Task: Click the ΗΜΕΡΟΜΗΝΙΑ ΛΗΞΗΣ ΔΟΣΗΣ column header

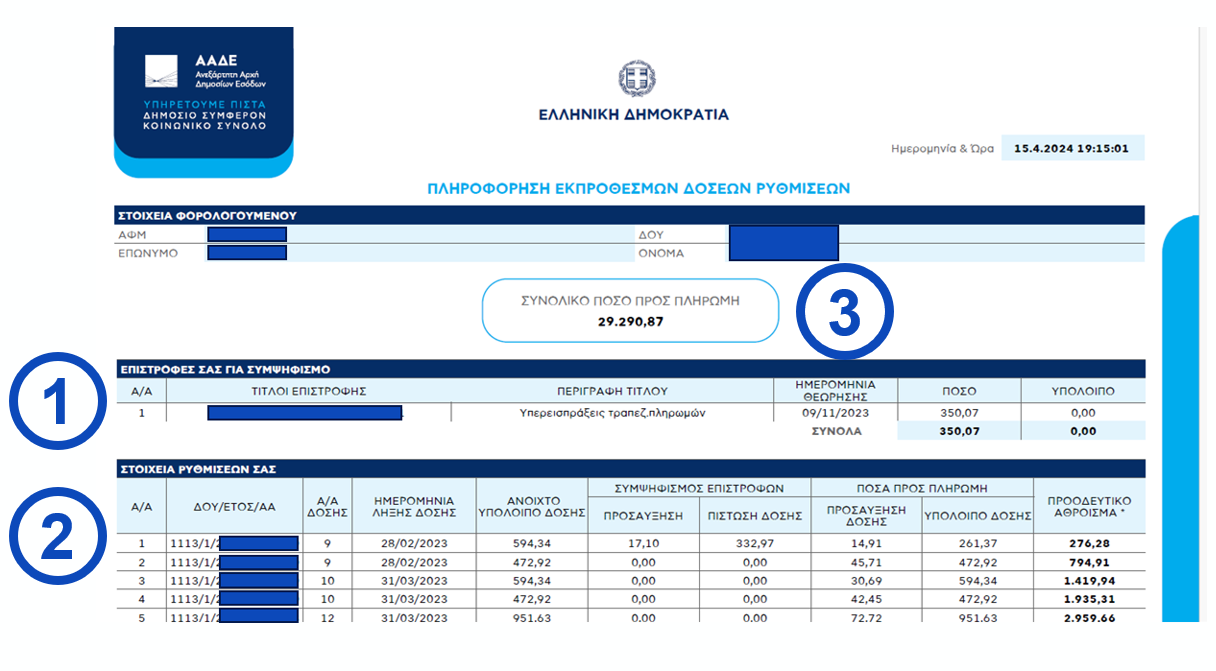Action: (414, 507)
